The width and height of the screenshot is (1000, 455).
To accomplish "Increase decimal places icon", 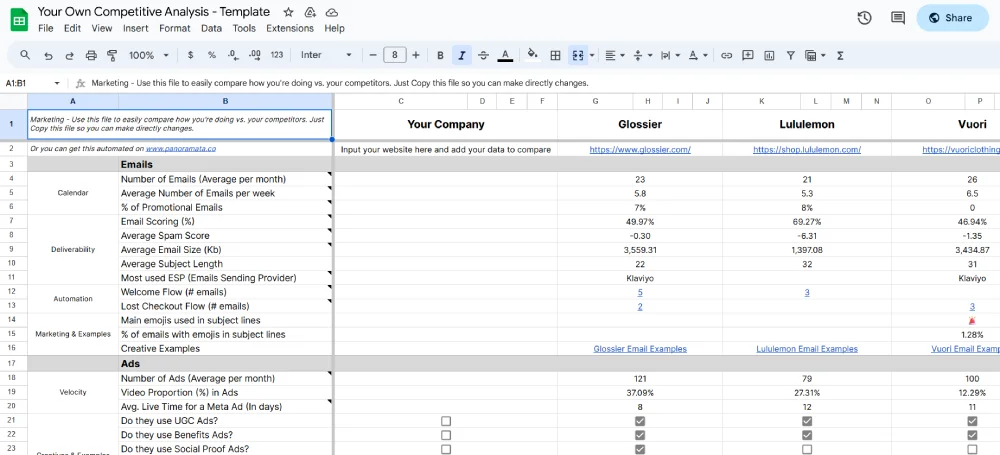I will (254, 56).
